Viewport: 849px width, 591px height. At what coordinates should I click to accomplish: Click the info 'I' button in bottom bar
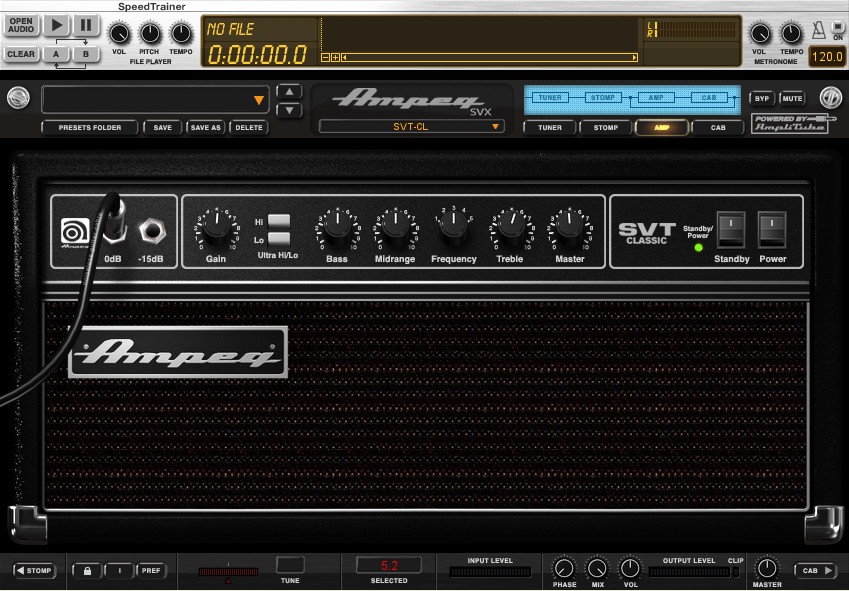click(119, 570)
